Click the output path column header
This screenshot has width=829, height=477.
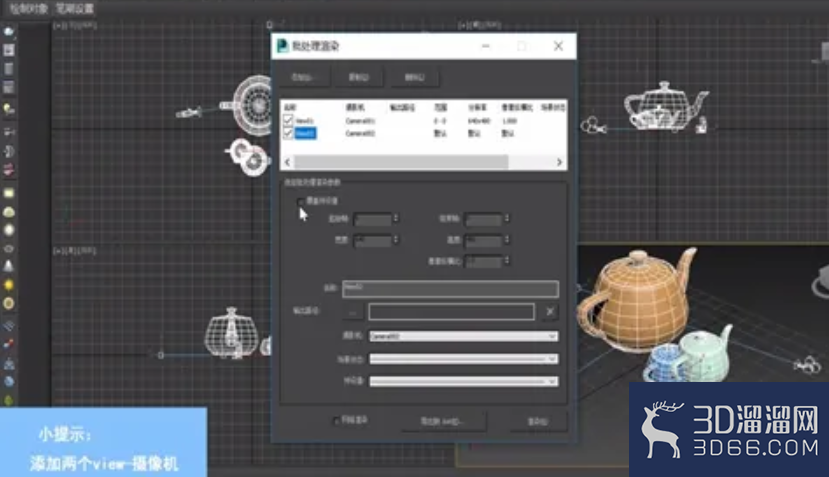coord(402,107)
